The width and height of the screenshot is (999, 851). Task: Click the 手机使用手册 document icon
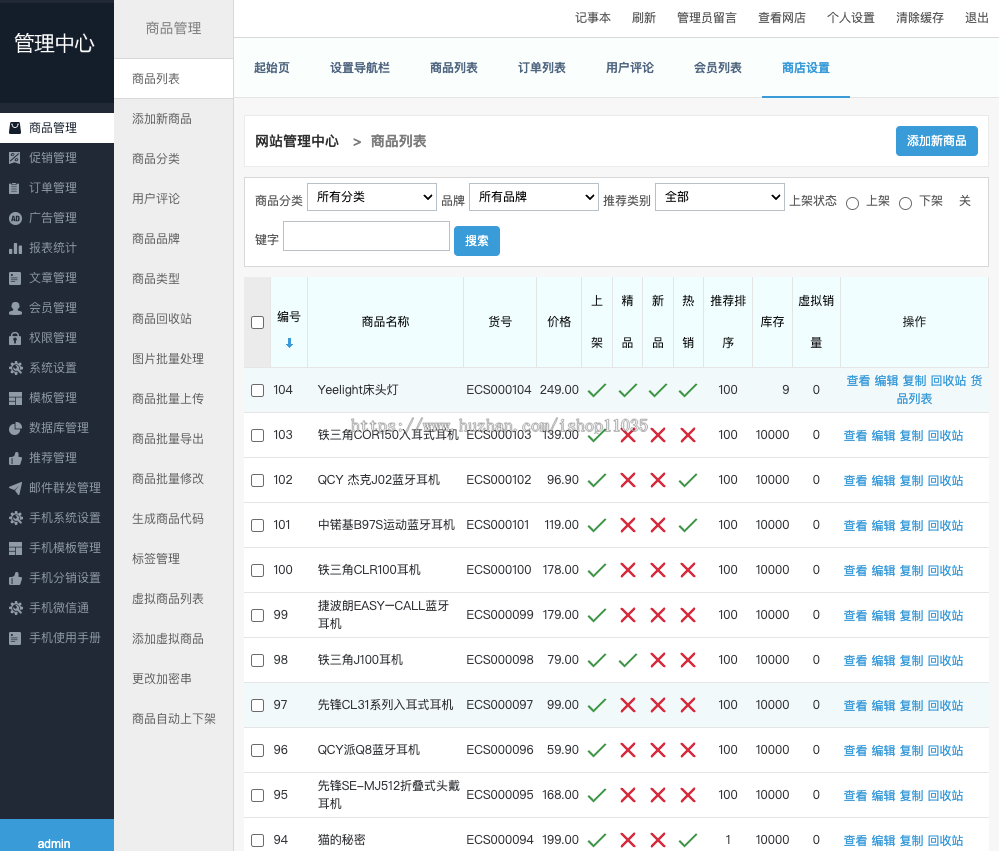tap(15, 638)
